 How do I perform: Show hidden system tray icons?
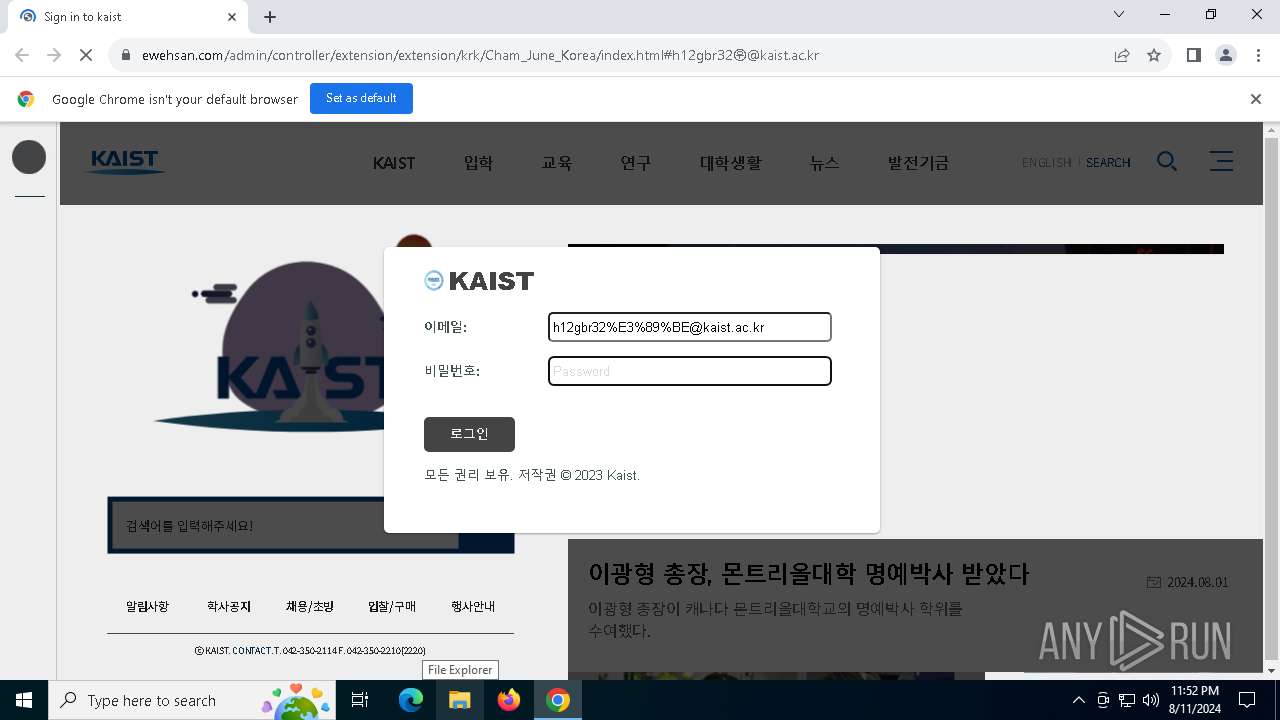1078,700
